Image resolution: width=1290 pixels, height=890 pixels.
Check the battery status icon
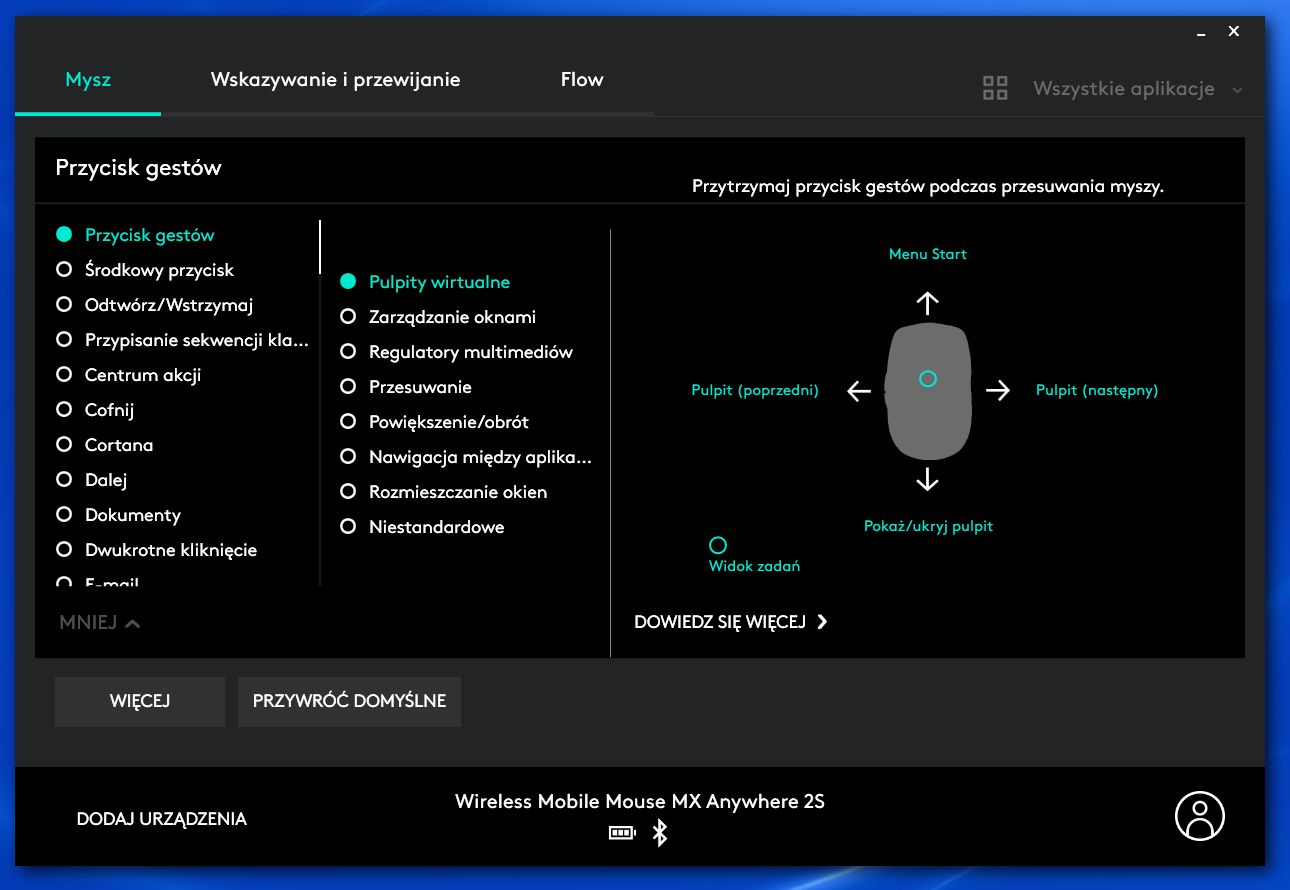[x=622, y=832]
